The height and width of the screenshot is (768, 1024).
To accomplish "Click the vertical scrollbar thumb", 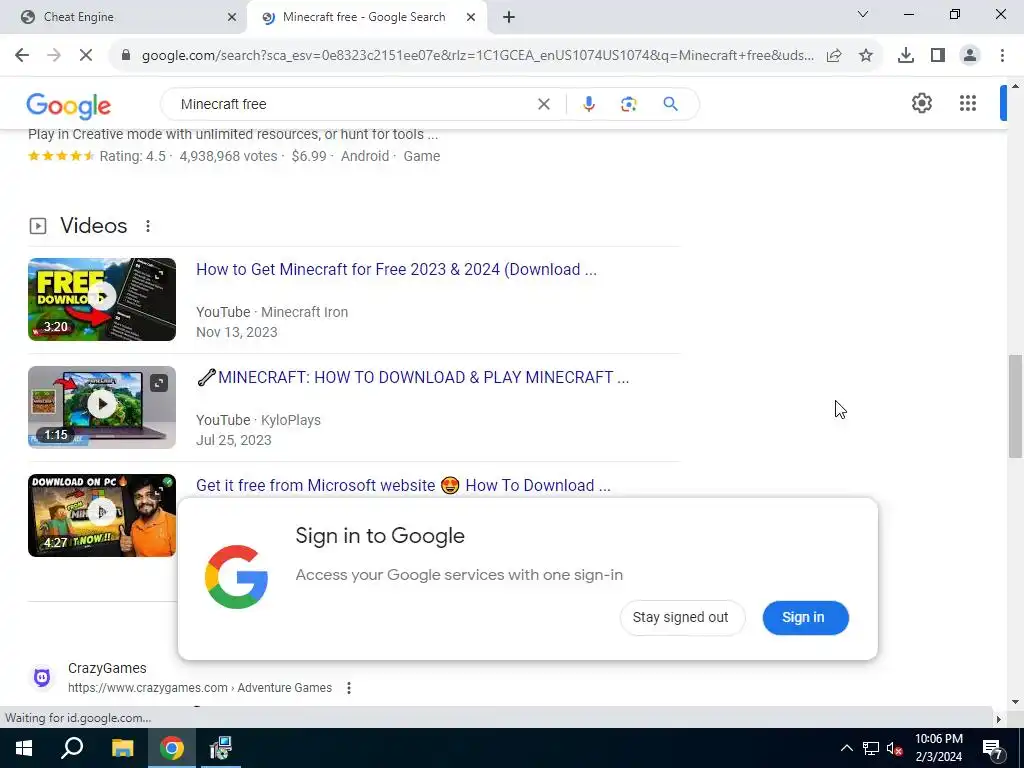I will click(1015, 406).
